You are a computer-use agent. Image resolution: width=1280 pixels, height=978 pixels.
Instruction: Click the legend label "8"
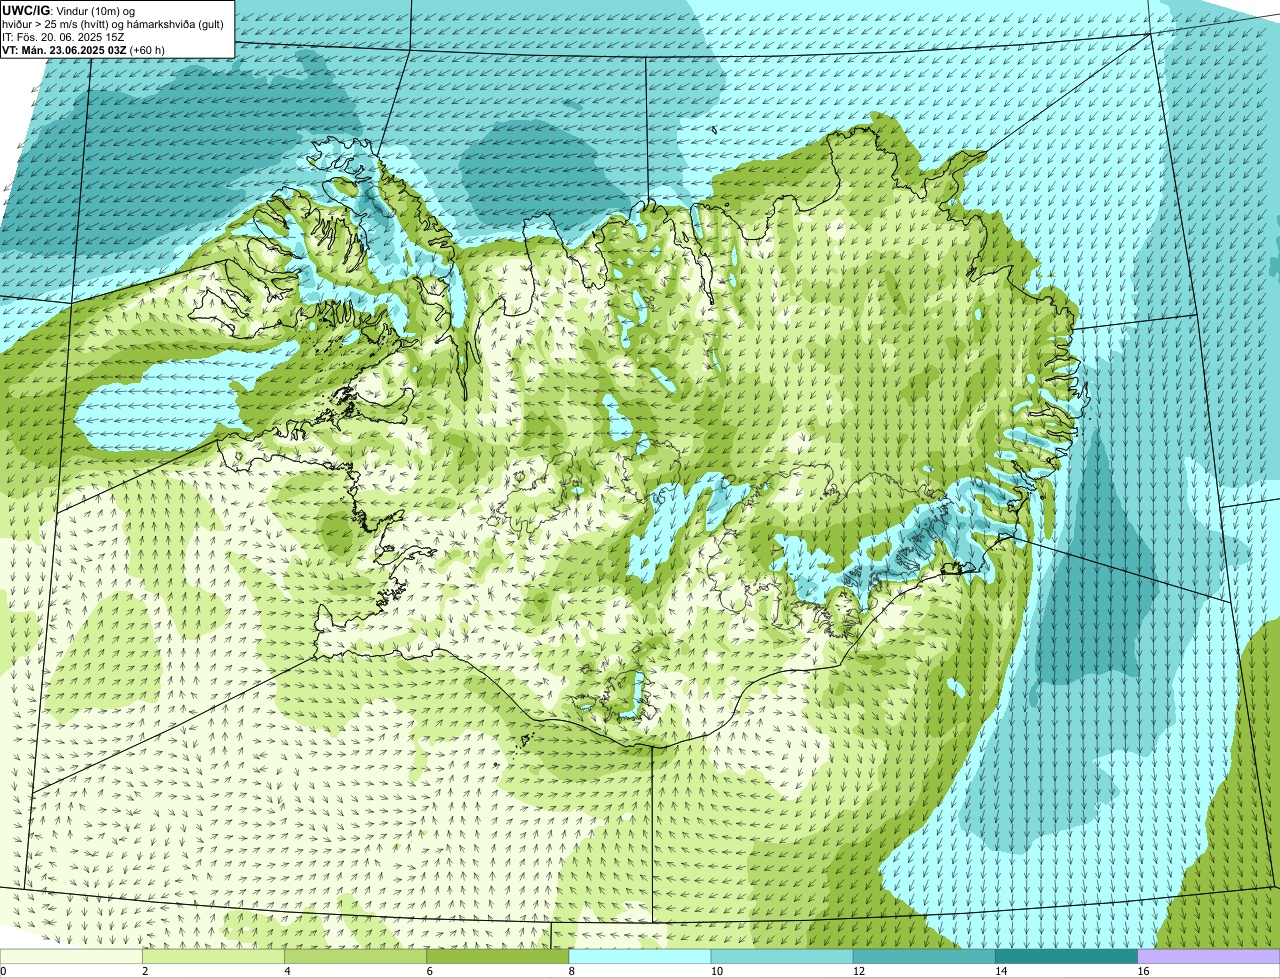point(572,971)
